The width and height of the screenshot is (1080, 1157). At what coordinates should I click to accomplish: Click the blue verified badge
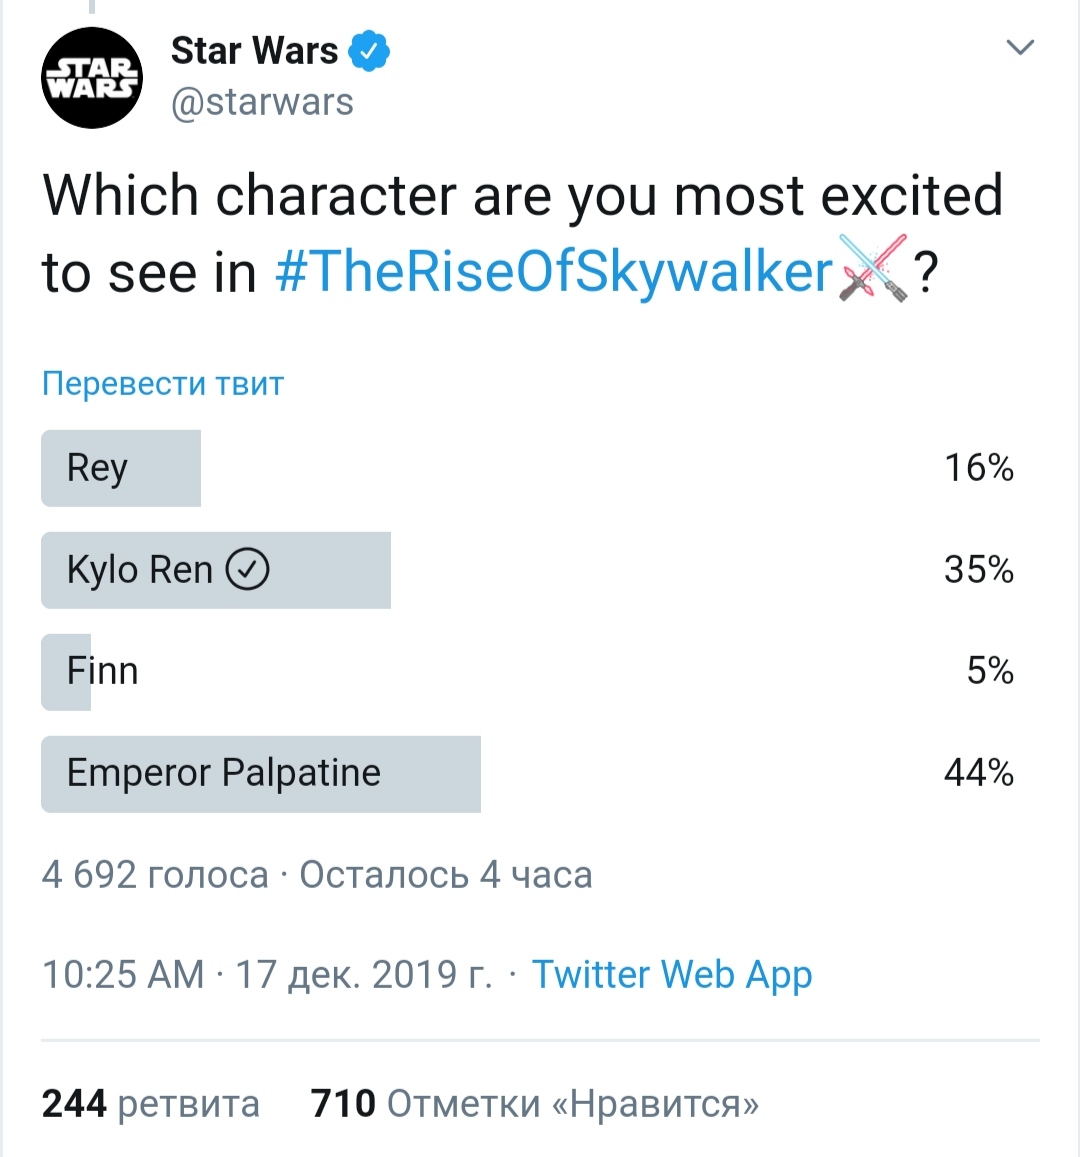(369, 51)
